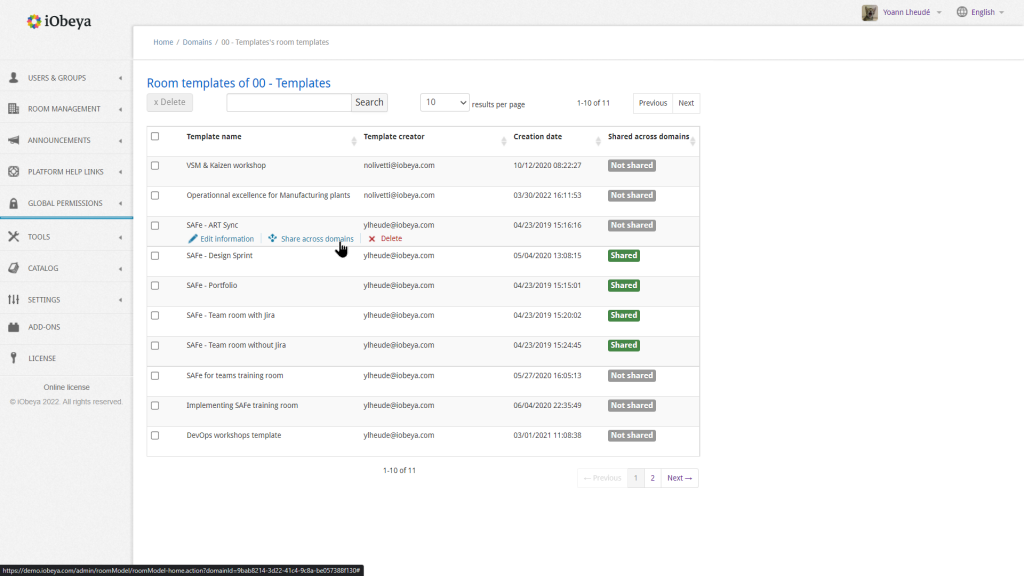
Task: Tick the select-all checkbox in table header
Action: click(155, 136)
